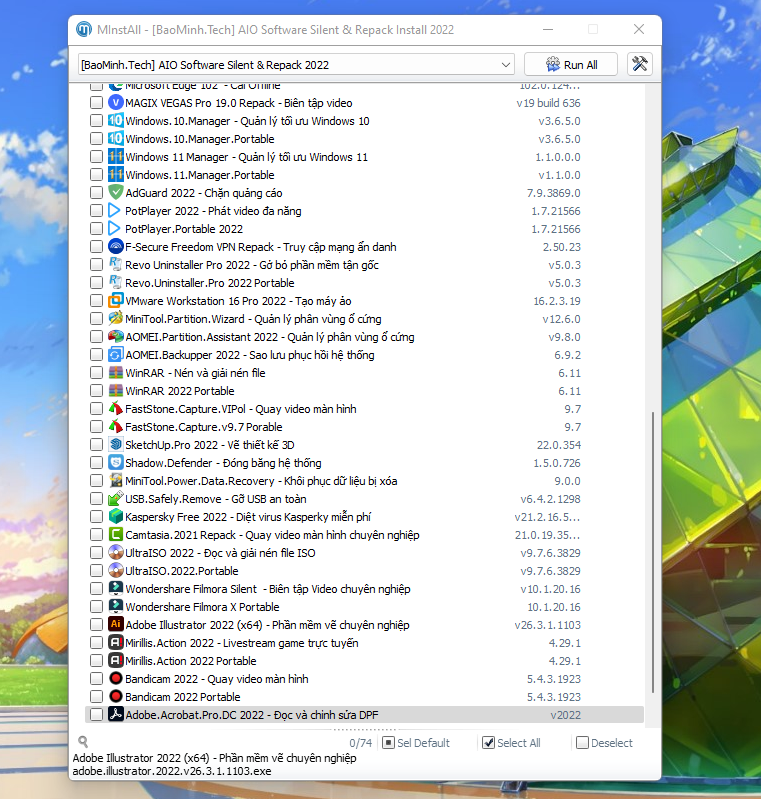Click the MiniTool.Power.Data.Recovery icon
The image size is (761, 799).
pyautogui.click(x=116, y=481)
